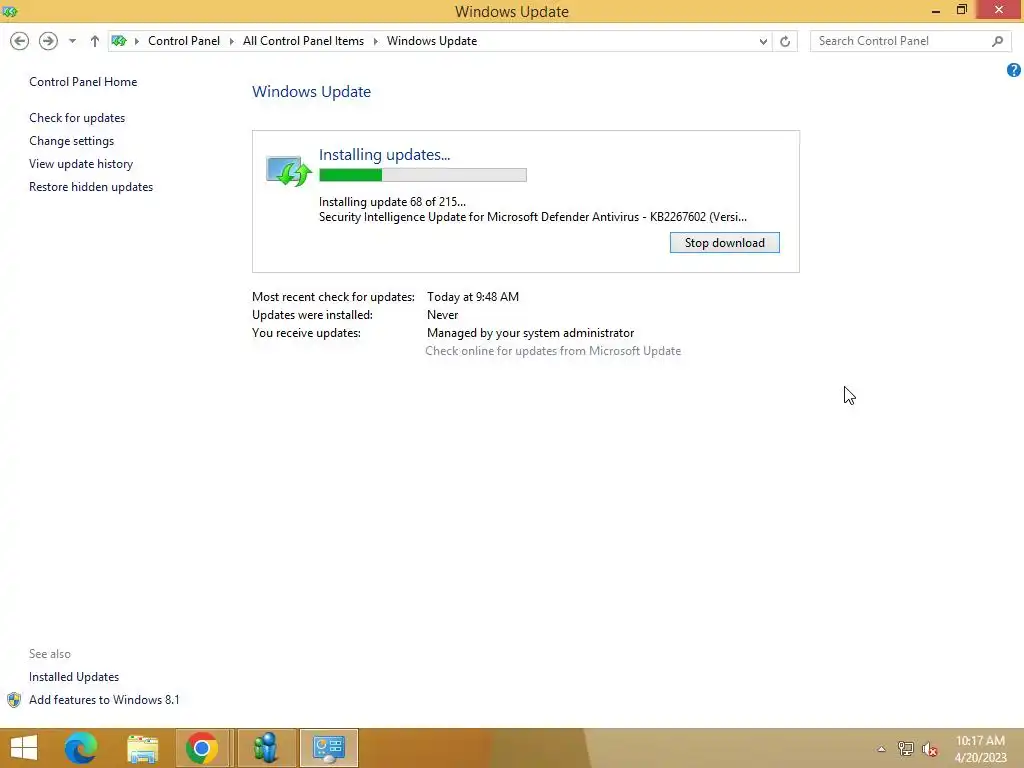Select Control Panel breadcrumb
The width and height of the screenshot is (1024, 768).
click(184, 40)
